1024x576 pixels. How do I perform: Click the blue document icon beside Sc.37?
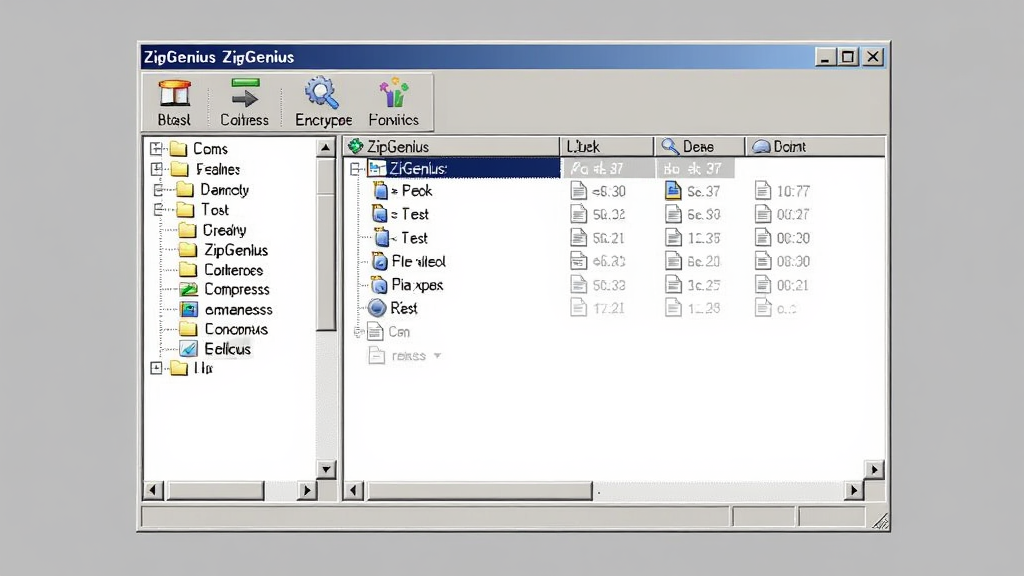coord(673,191)
